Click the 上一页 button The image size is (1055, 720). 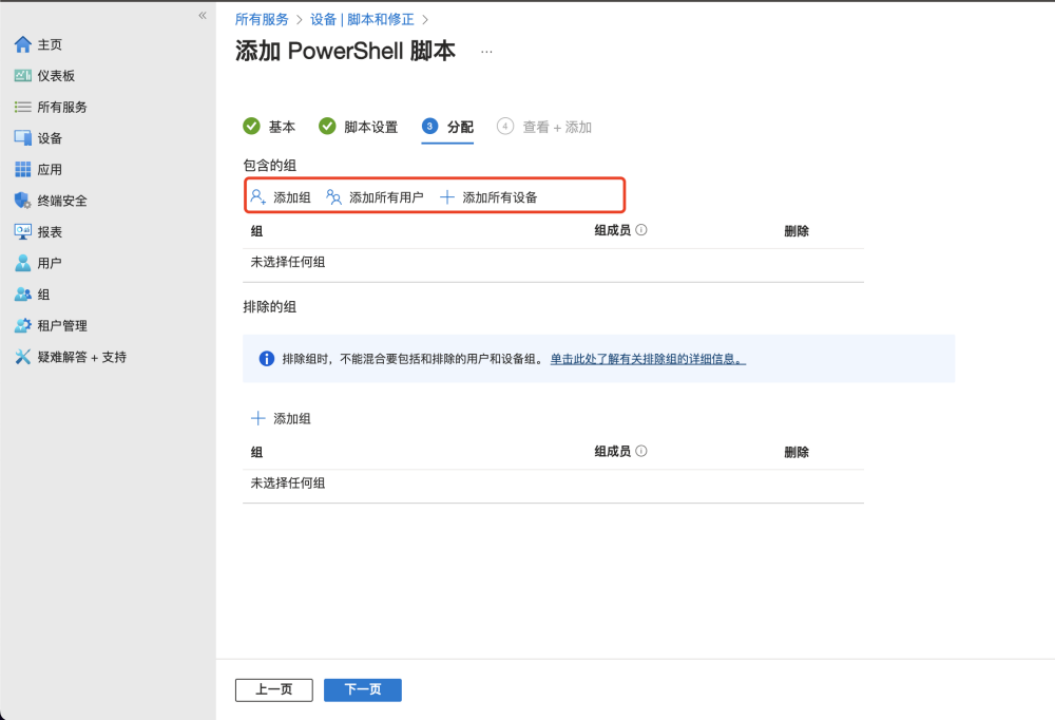[x=274, y=690]
